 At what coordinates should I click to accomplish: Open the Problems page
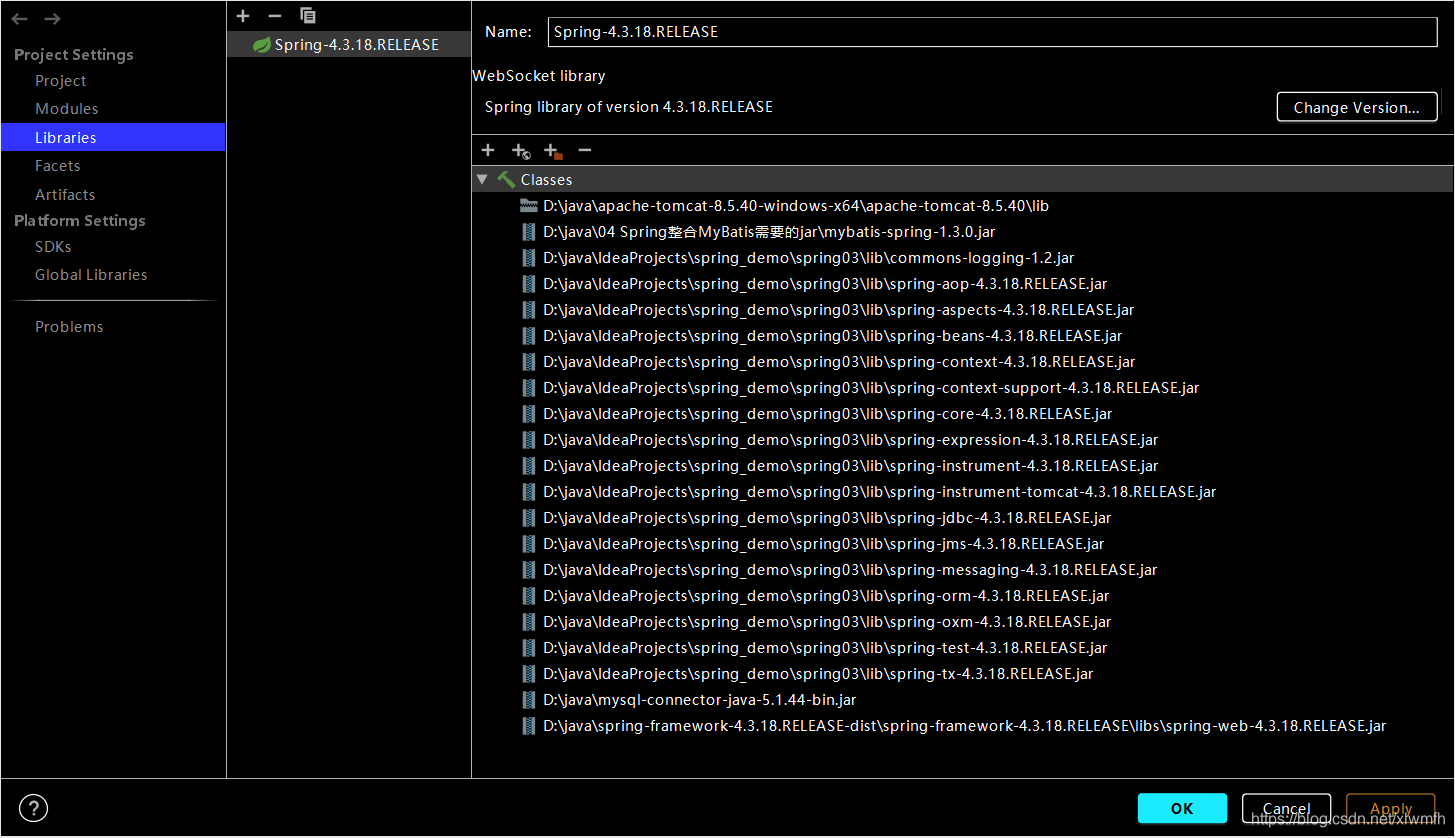coord(69,327)
